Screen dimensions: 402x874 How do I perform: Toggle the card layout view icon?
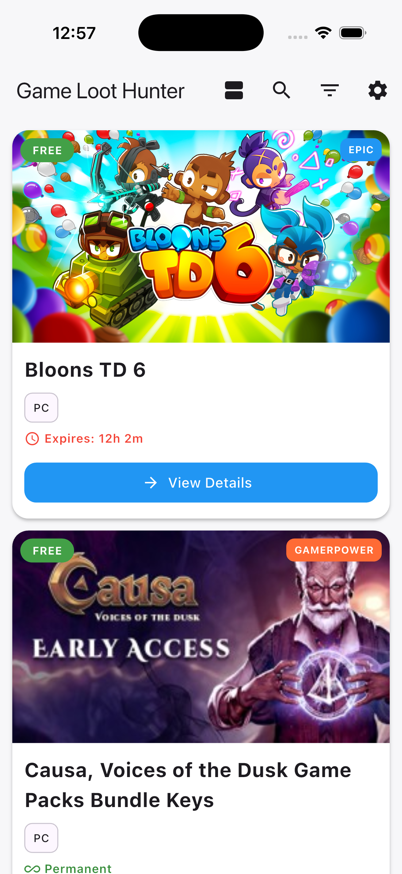coord(234,90)
